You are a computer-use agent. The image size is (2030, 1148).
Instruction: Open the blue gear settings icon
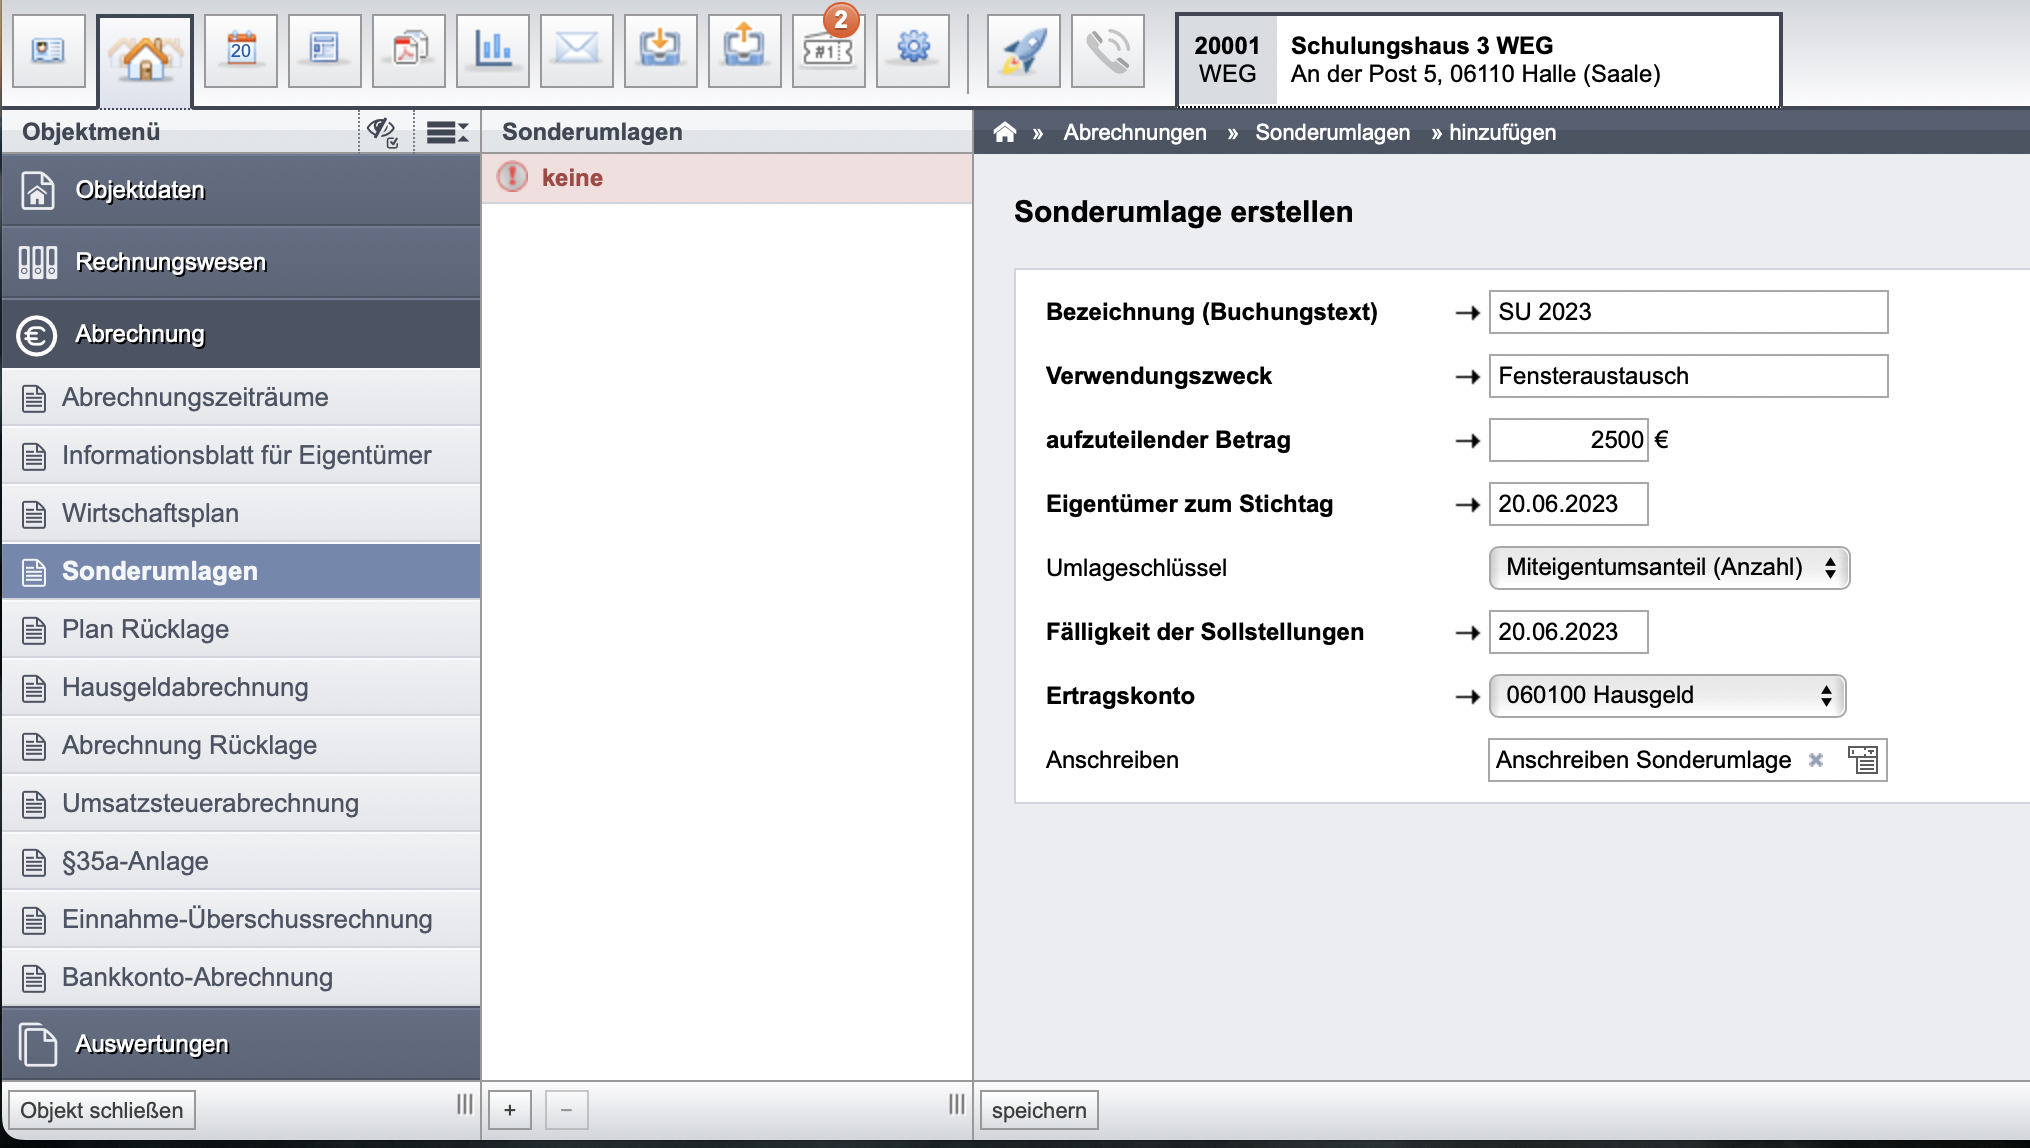(x=913, y=50)
